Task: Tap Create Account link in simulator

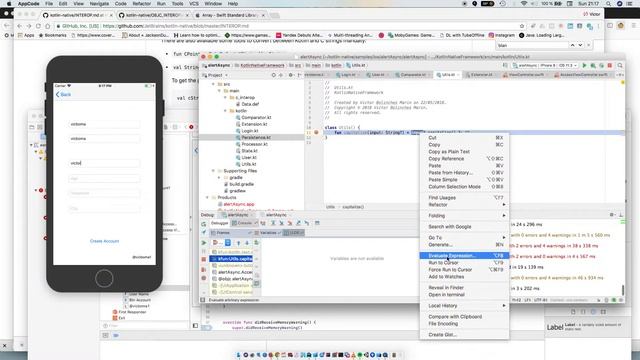Action: [104, 241]
